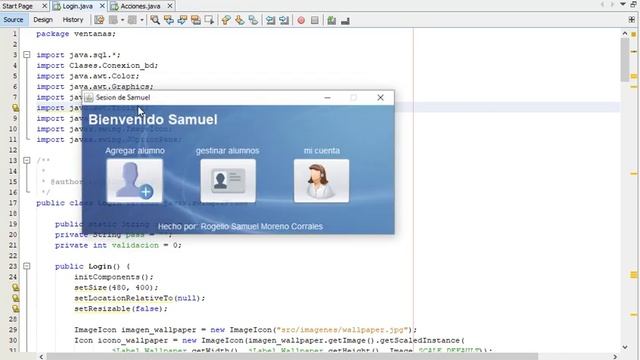Click the Toggle Bookmark icon
This screenshot has width=640, height=360.
(253, 20)
